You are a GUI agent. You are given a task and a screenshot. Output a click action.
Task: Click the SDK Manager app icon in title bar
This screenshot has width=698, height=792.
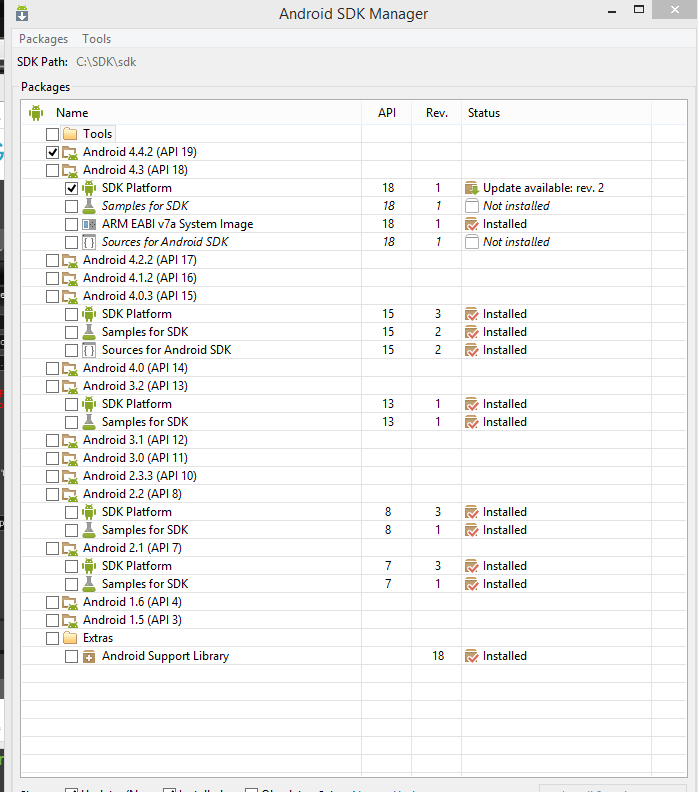[22, 13]
